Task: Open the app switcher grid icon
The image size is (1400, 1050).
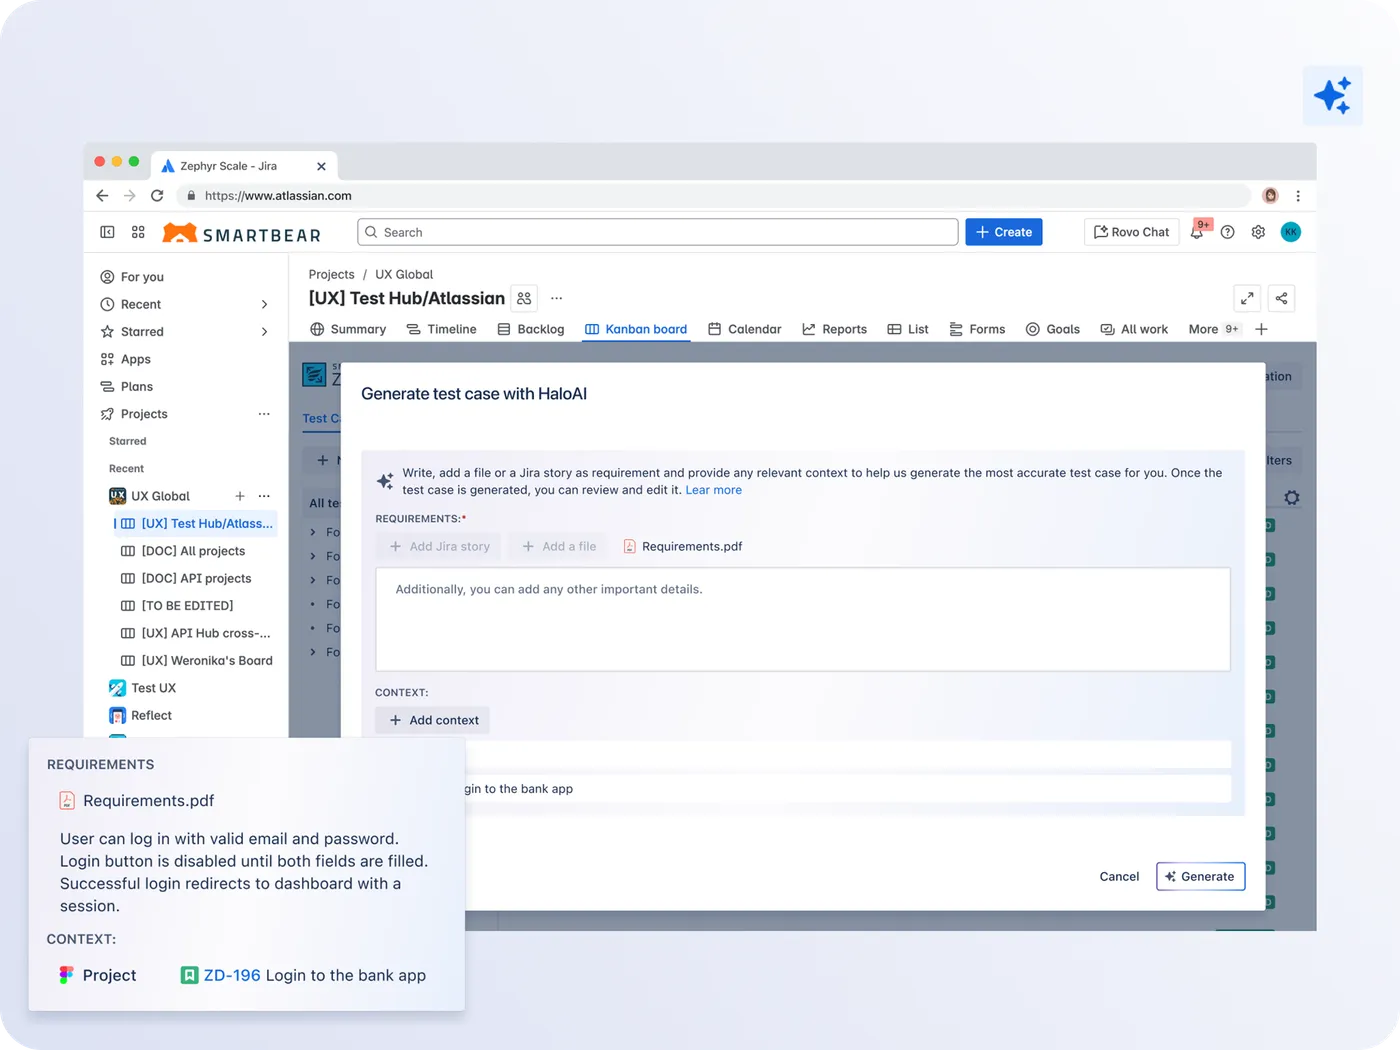Action: 138,232
